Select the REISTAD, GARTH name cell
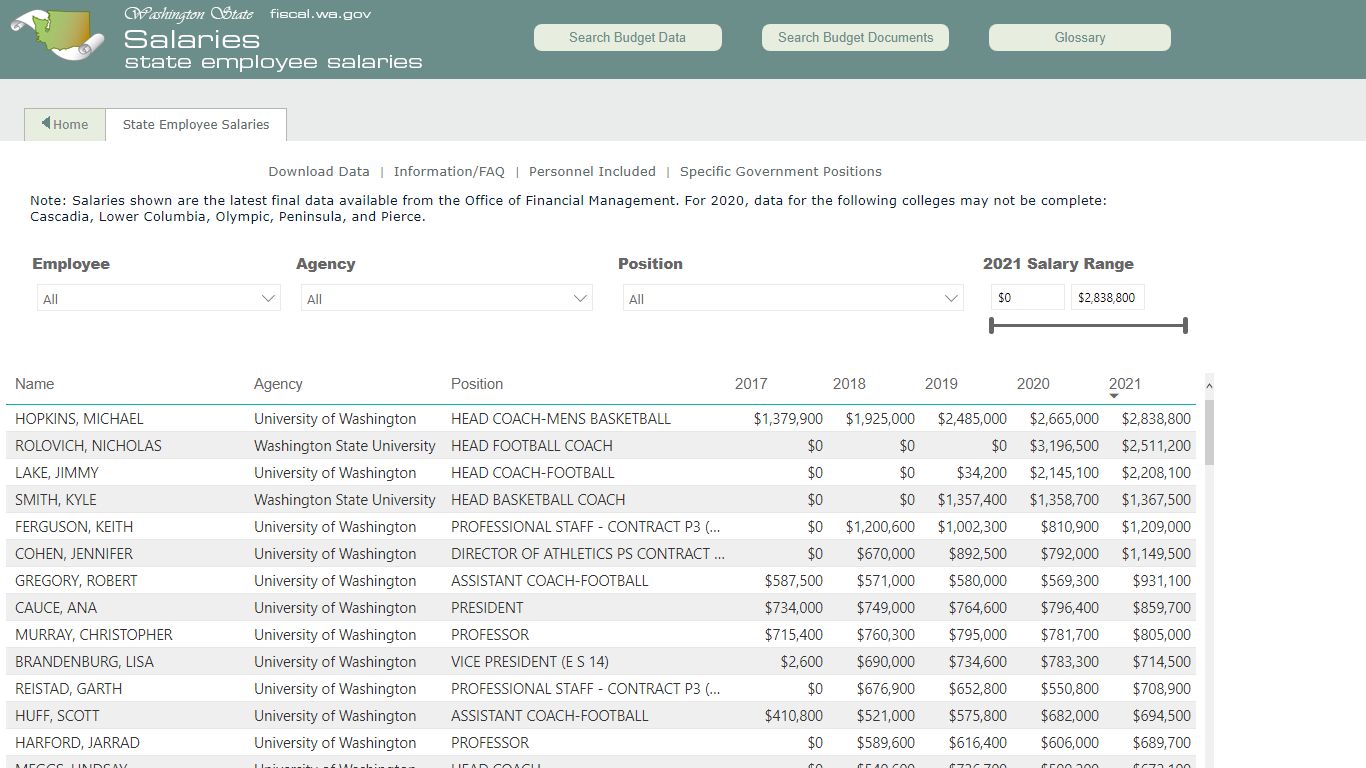This screenshot has width=1366, height=768. [x=68, y=689]
